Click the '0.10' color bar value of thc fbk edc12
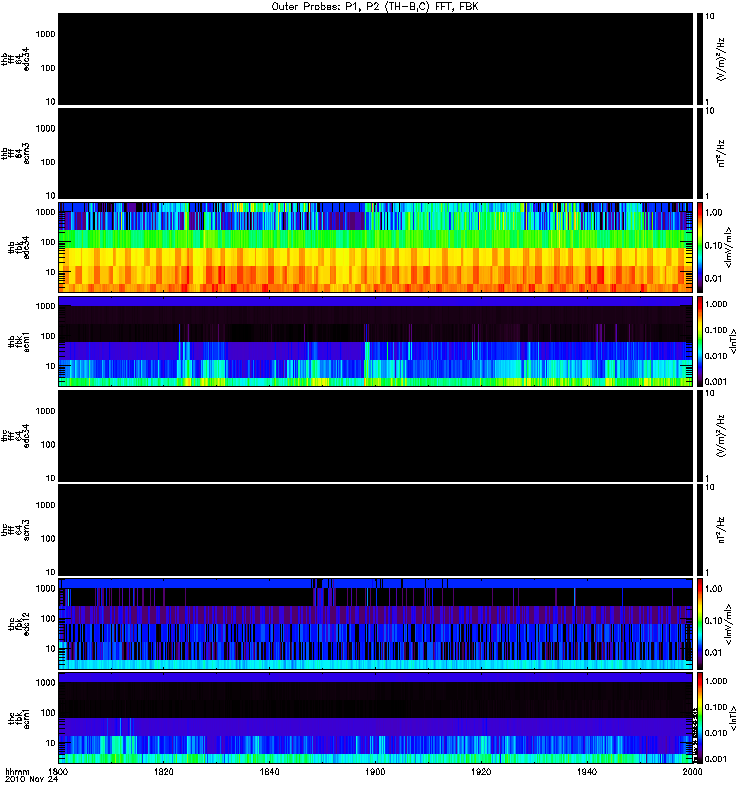The width and height of the screenshot is (750, 800). 713,621
